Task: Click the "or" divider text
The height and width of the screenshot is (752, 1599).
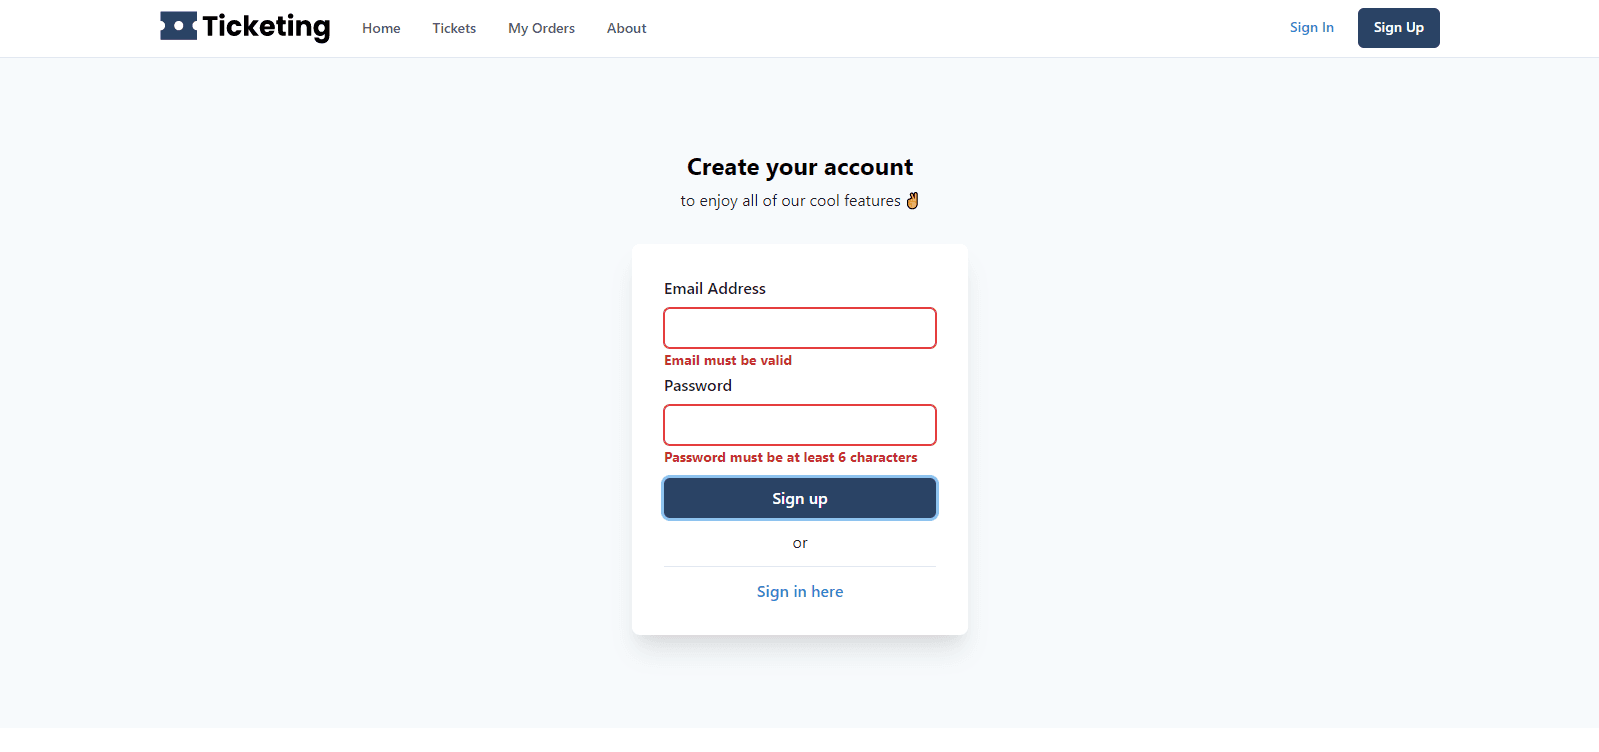Action: coord(800,543)
